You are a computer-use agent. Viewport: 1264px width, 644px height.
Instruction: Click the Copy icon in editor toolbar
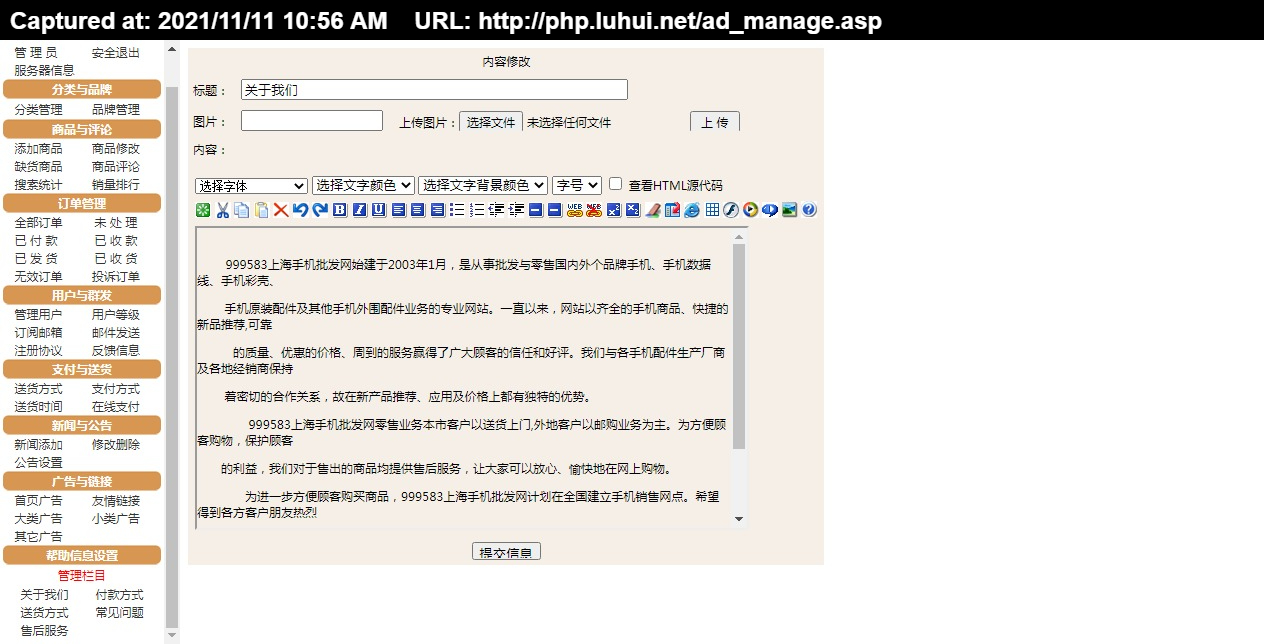pos(241,210)
